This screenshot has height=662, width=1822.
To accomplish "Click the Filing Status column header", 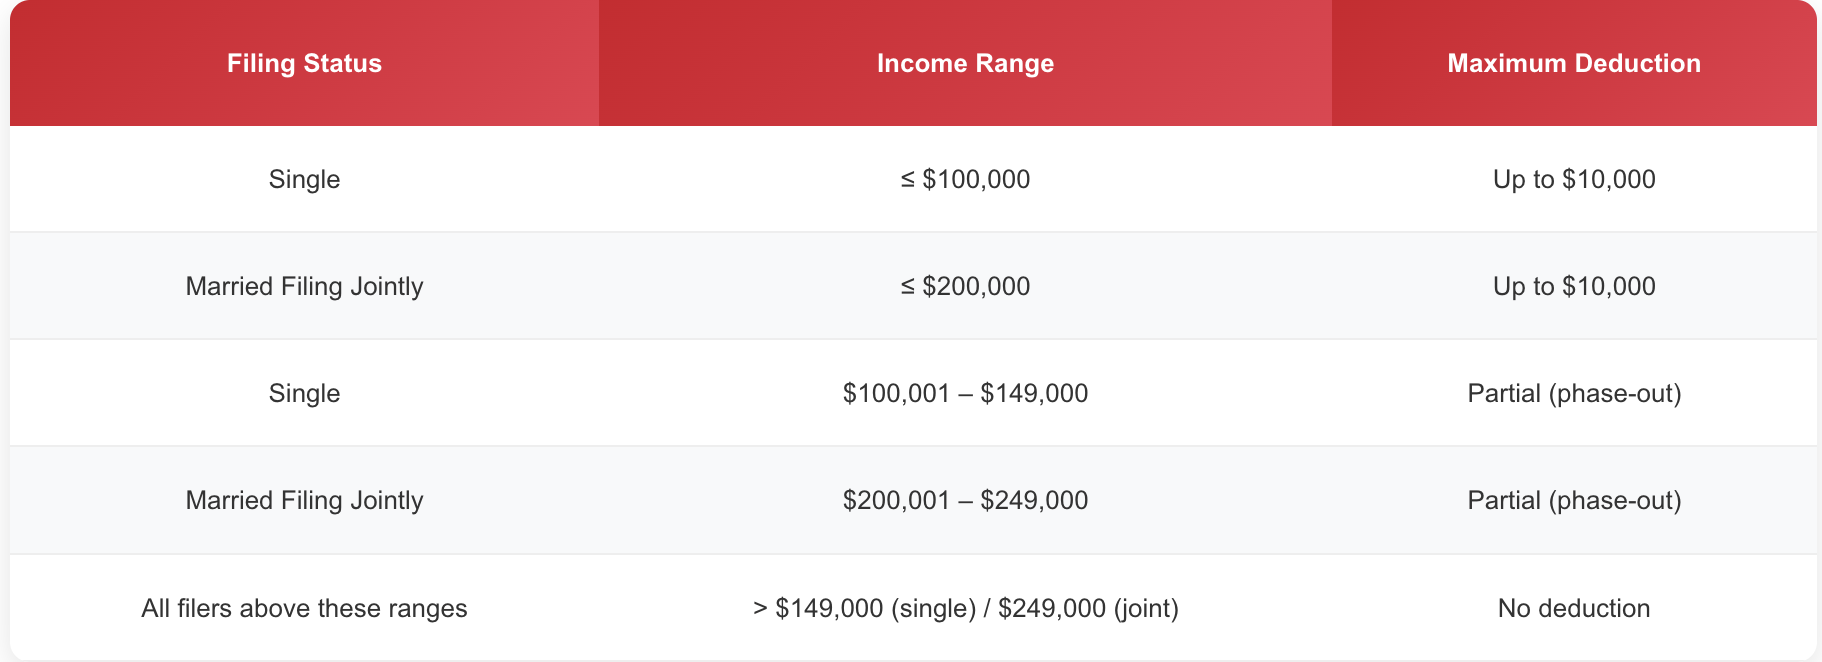I will click(304, 63).
